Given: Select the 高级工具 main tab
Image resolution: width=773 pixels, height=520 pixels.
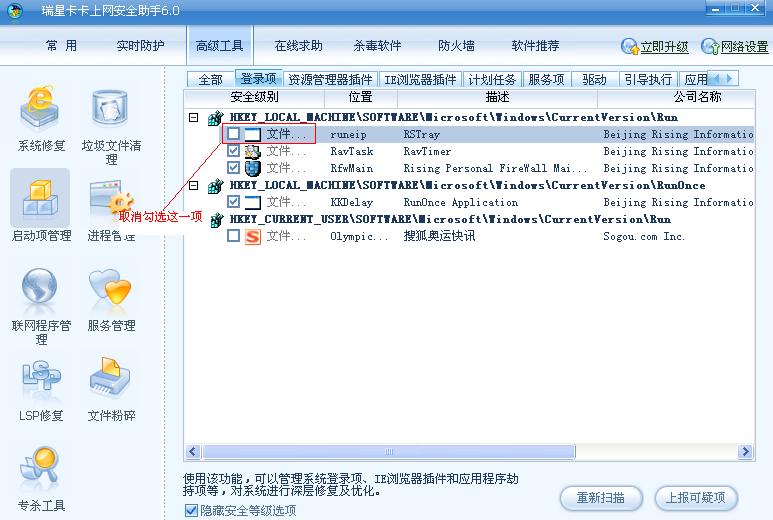Looking at the screenshot, I should [x=219, y=46].
